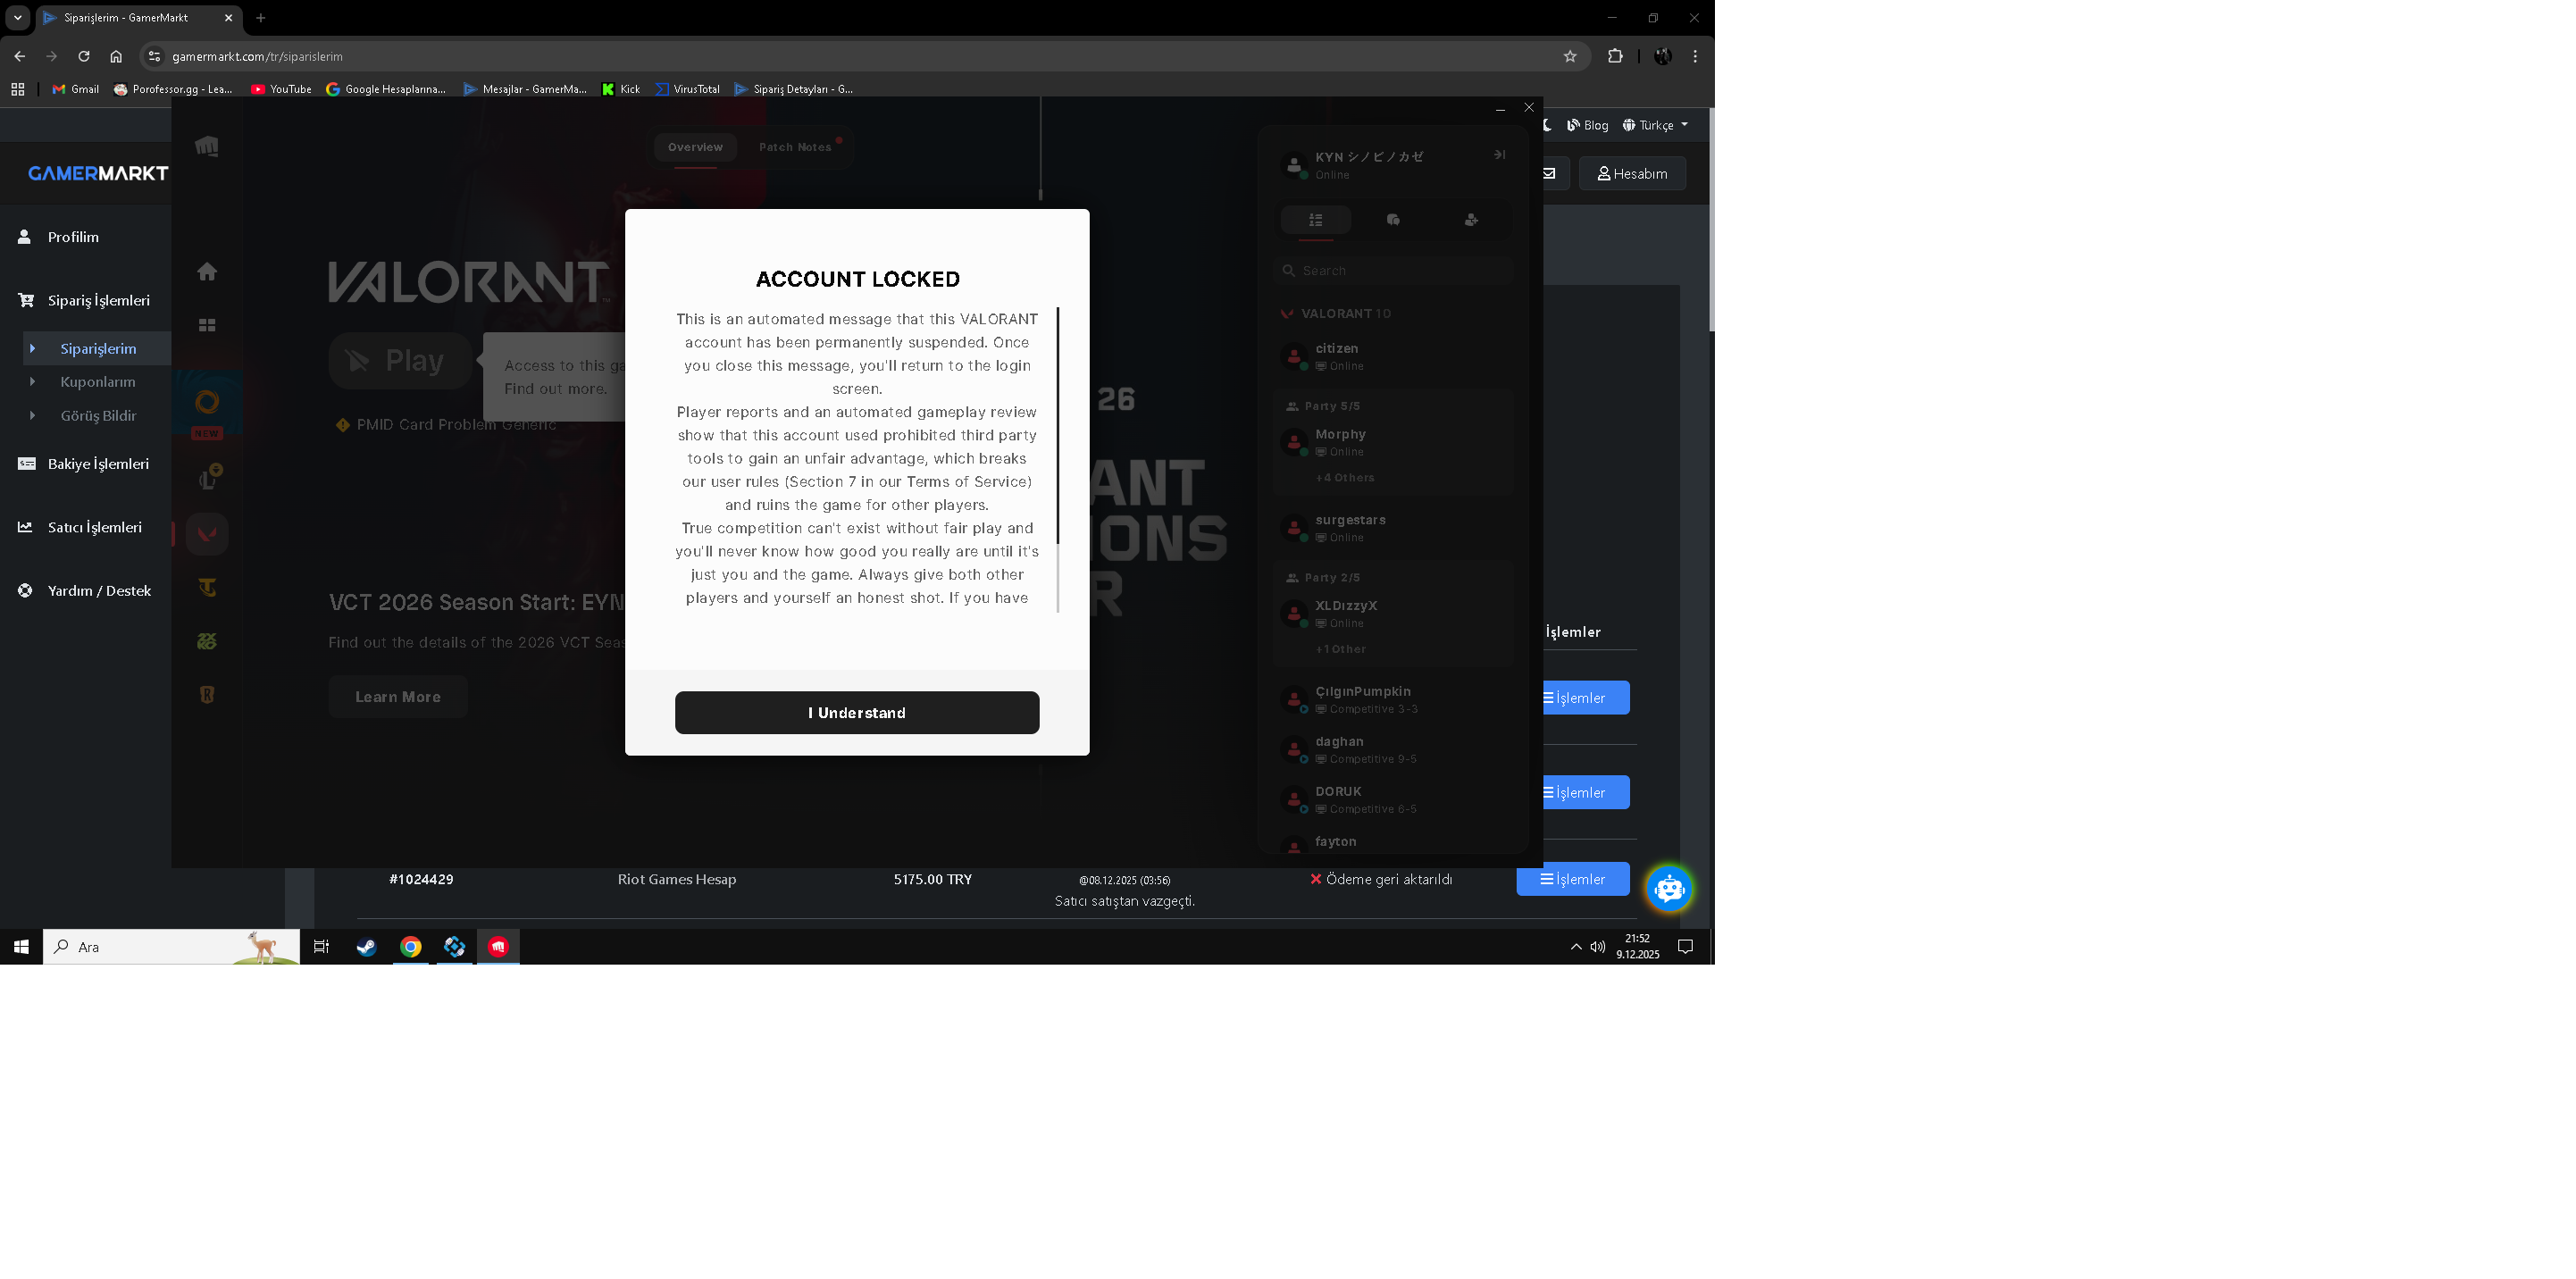This screenshot has width=2576, height=1279.
Task: Select the Teamfight Tactics icon
Action: point(207,588)
